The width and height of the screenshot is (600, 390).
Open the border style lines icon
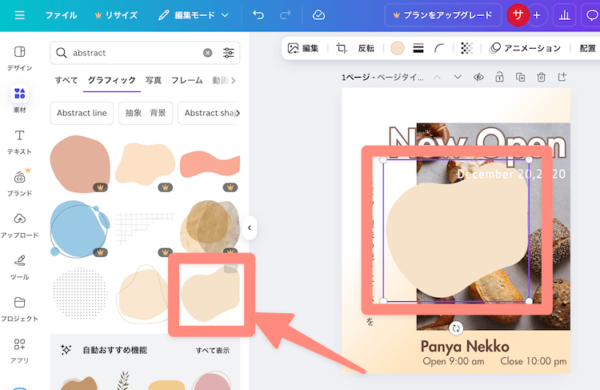418,48
